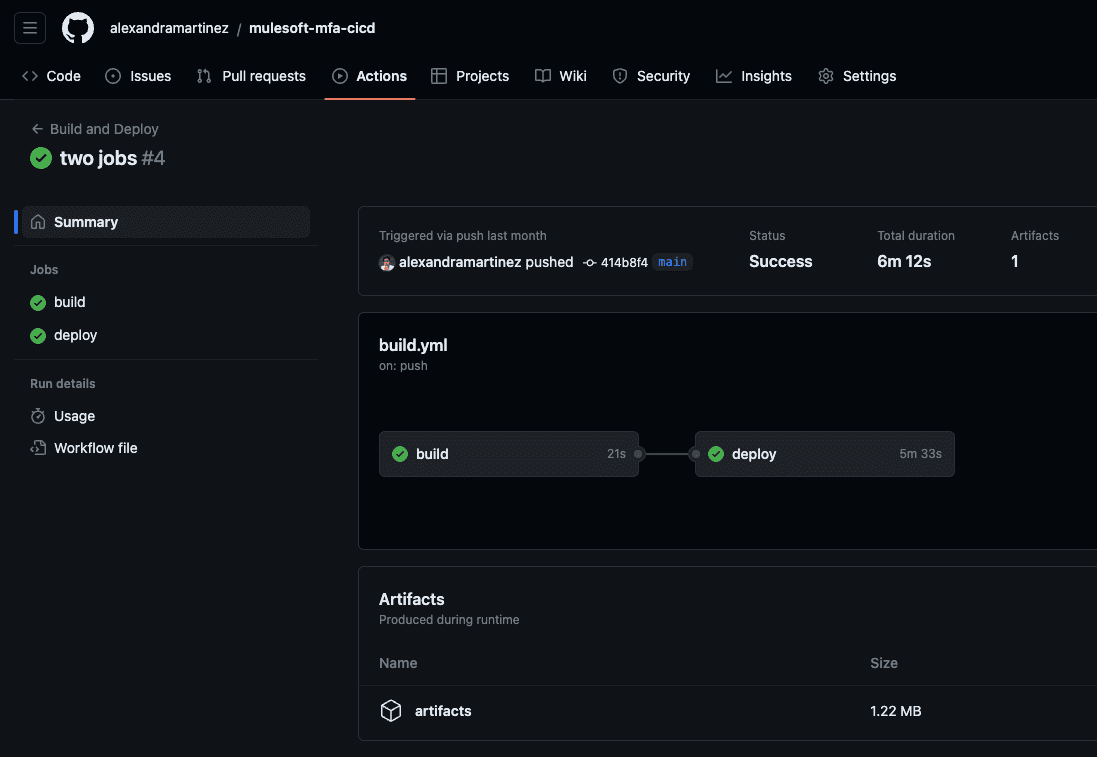This screenshot has width=1097, height=757.
Task: Open the mulesoft-mfa-cicd repository link
Action: (x=312, y=28)
